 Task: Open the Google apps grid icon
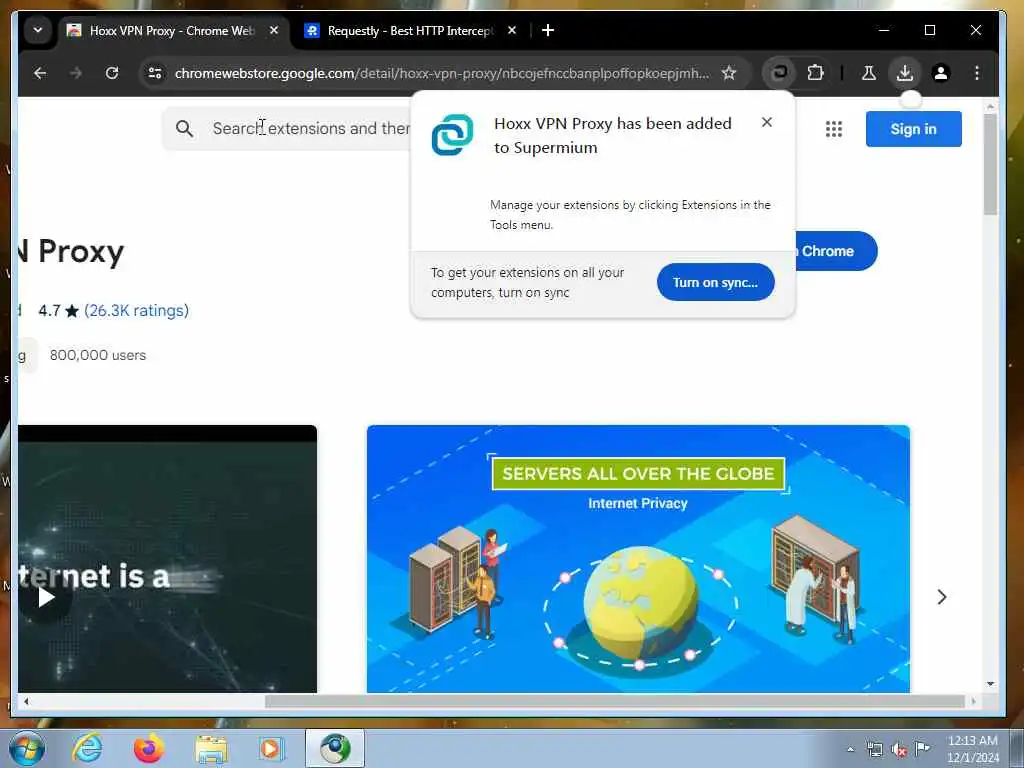point(833,129)
